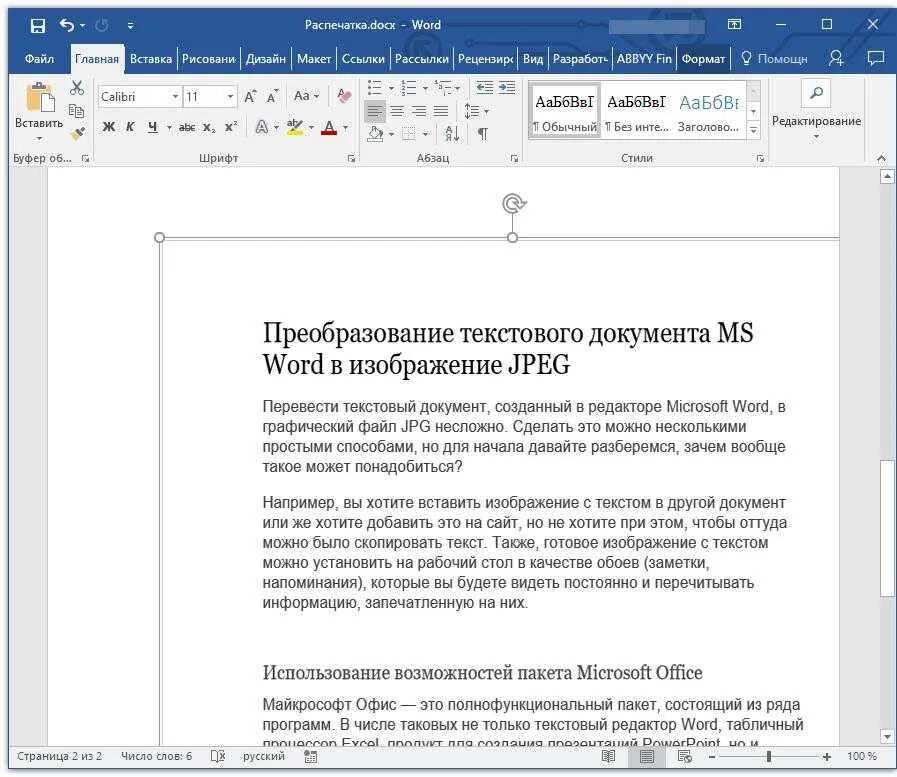Open the undo history dropdown arrow
This screenshot has height=777, width=897.
coord(82,26)
